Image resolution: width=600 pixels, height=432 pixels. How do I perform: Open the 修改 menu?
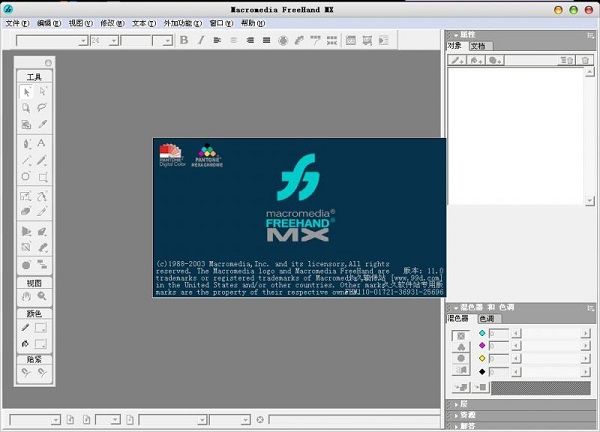[x=112, y=23]
